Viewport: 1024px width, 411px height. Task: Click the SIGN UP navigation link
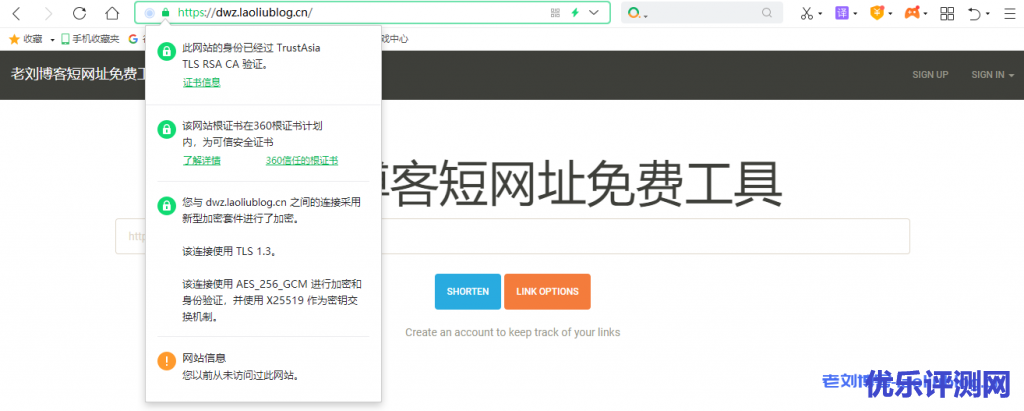pos(930,75)
